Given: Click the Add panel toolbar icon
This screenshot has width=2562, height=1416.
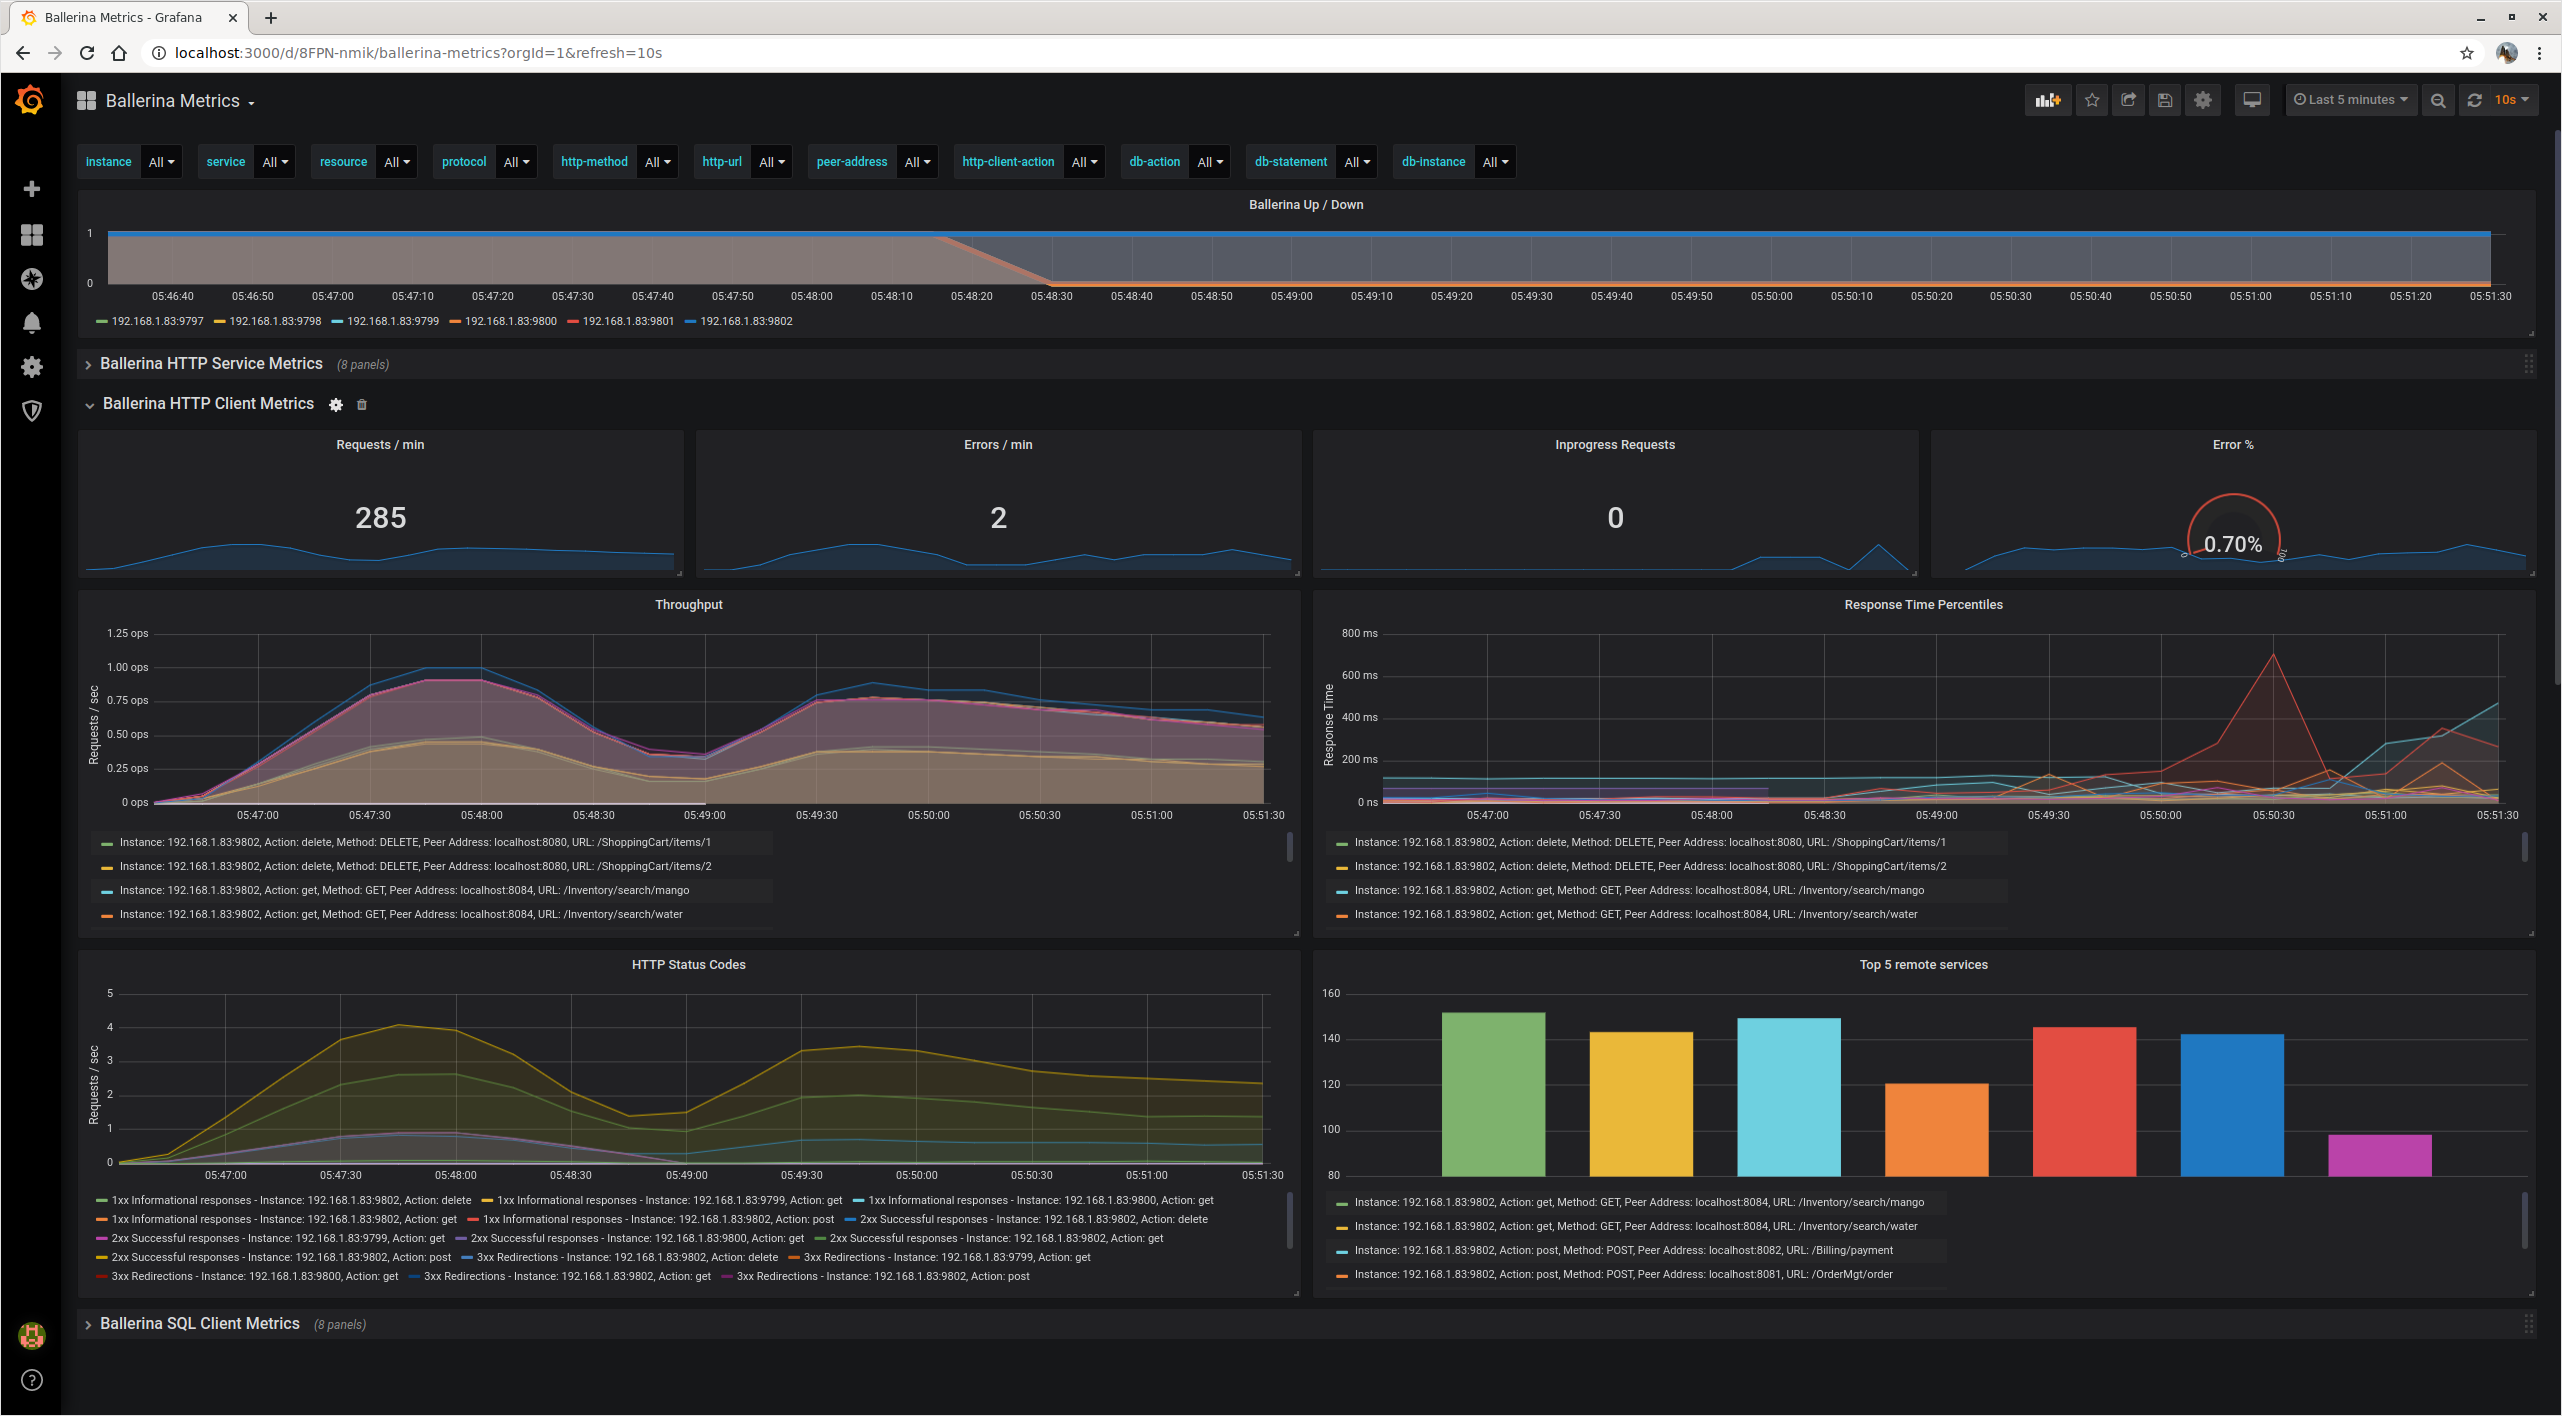Looking at the screenshot, I should point(2047,100).
